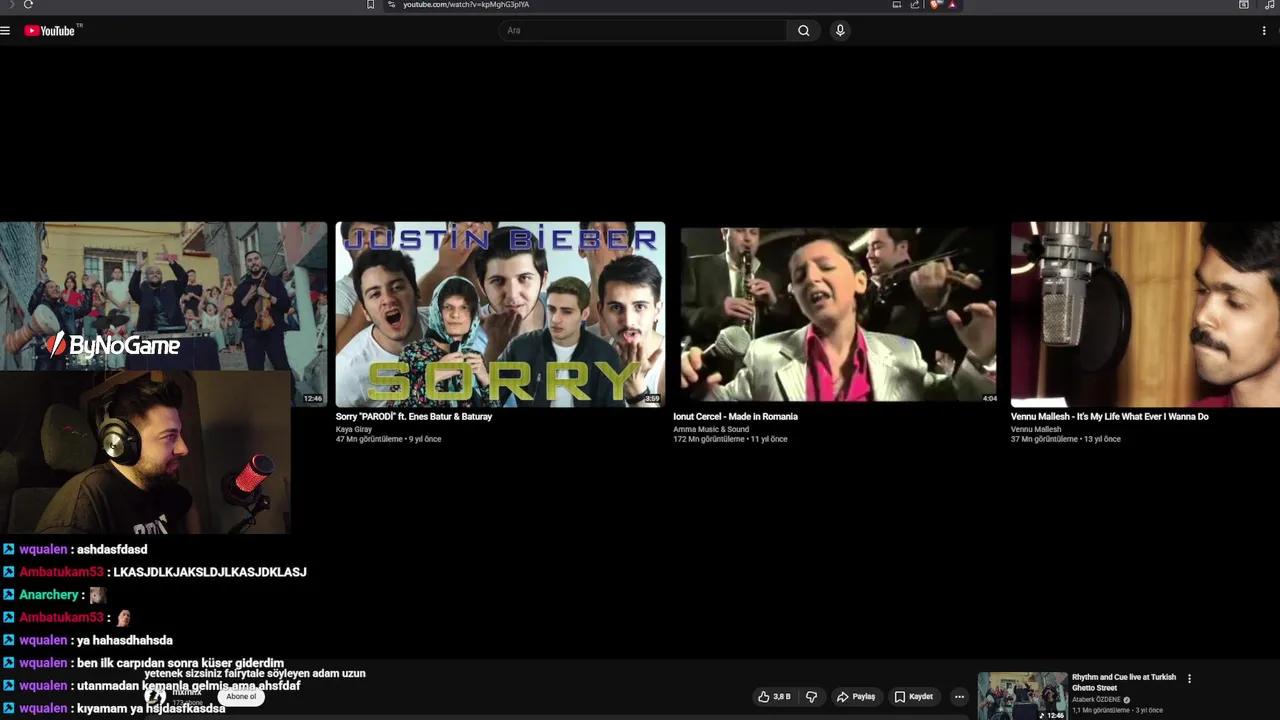Click the Anarchery chat username
Viewport: 1280px width, 720px height.
pyautogui.click(x=48, y=595)
